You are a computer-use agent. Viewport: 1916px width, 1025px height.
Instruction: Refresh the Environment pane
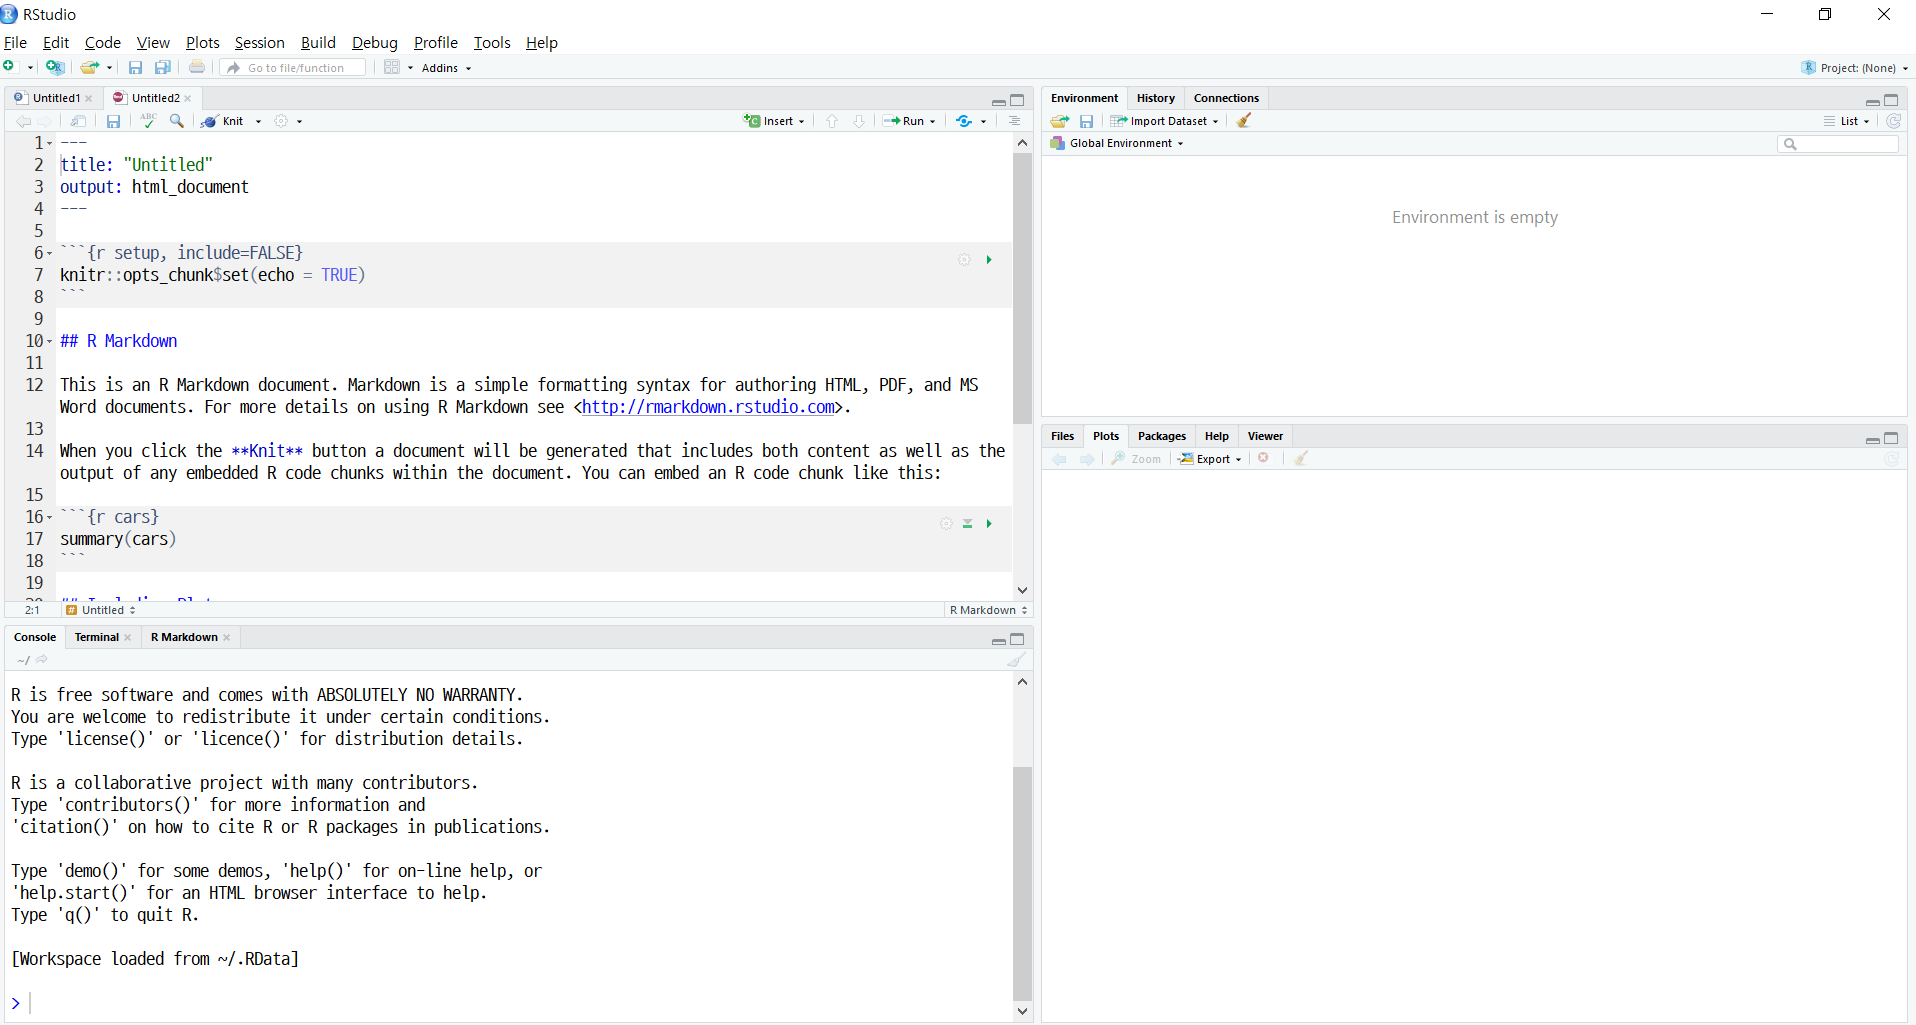[x=1894, y=121]
